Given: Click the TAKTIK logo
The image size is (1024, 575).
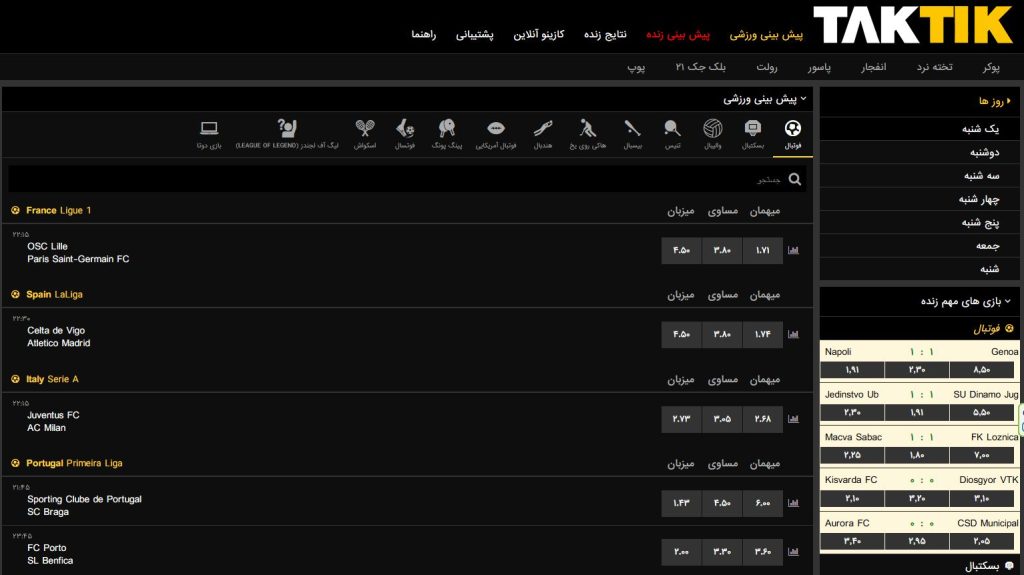Looking at the screenshot, I should click(x=912, y=25).
